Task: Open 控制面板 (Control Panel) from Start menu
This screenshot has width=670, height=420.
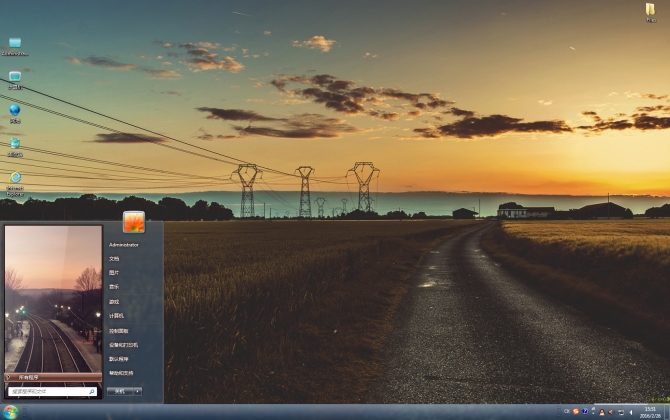Action: [x=118, y=330]
